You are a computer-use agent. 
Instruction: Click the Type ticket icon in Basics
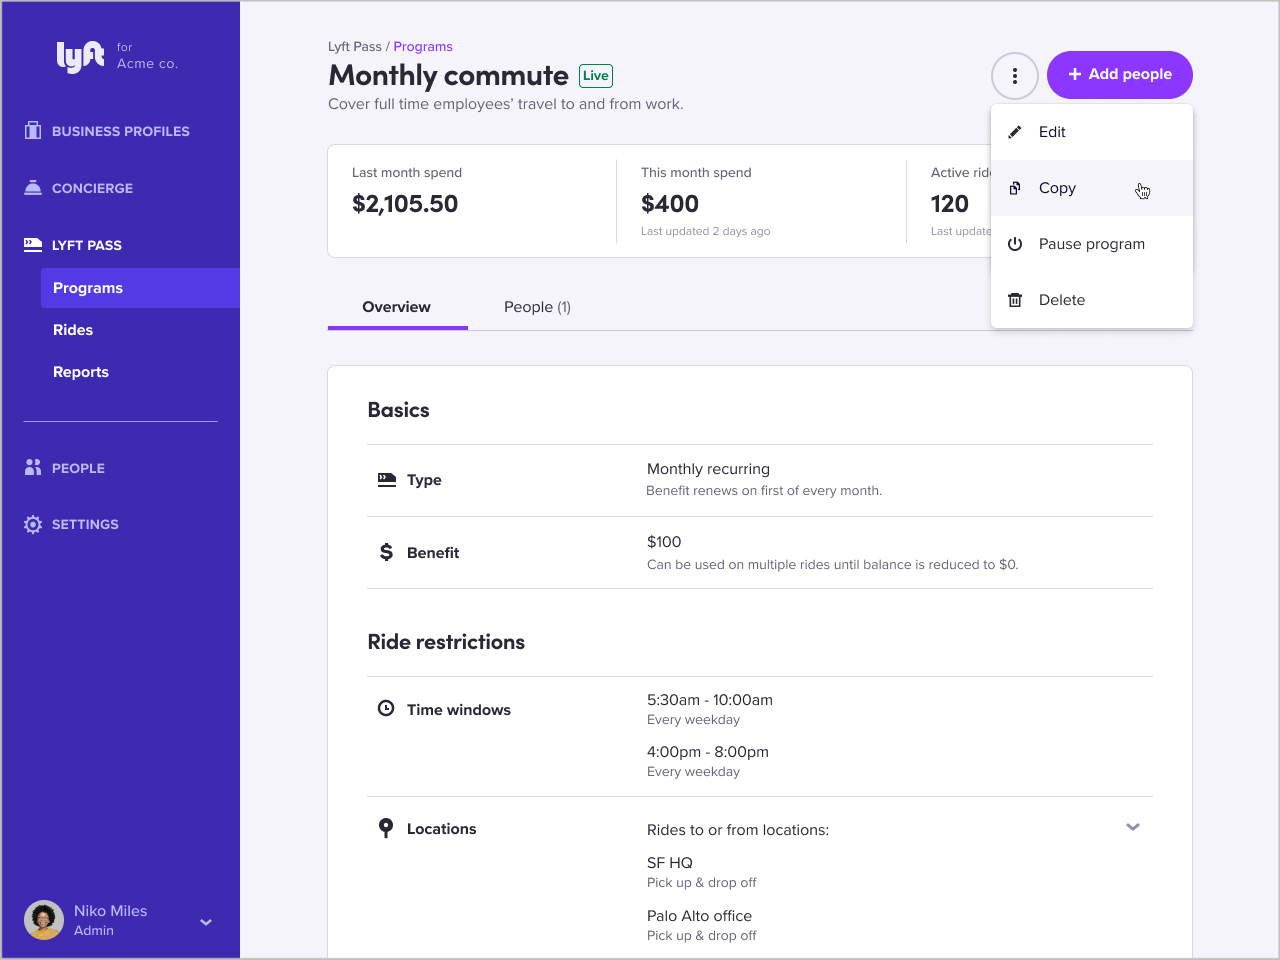pyautogui.click(x=386, y=479)
